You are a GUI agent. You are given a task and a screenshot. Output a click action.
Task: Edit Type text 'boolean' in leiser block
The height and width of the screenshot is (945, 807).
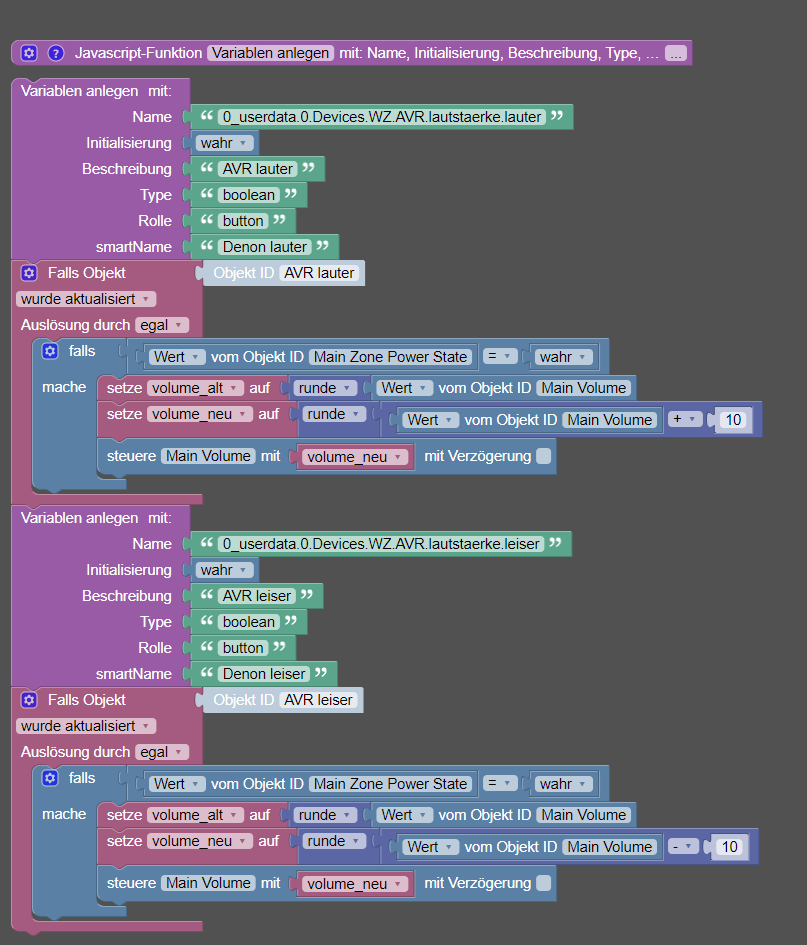click(249, 621)
